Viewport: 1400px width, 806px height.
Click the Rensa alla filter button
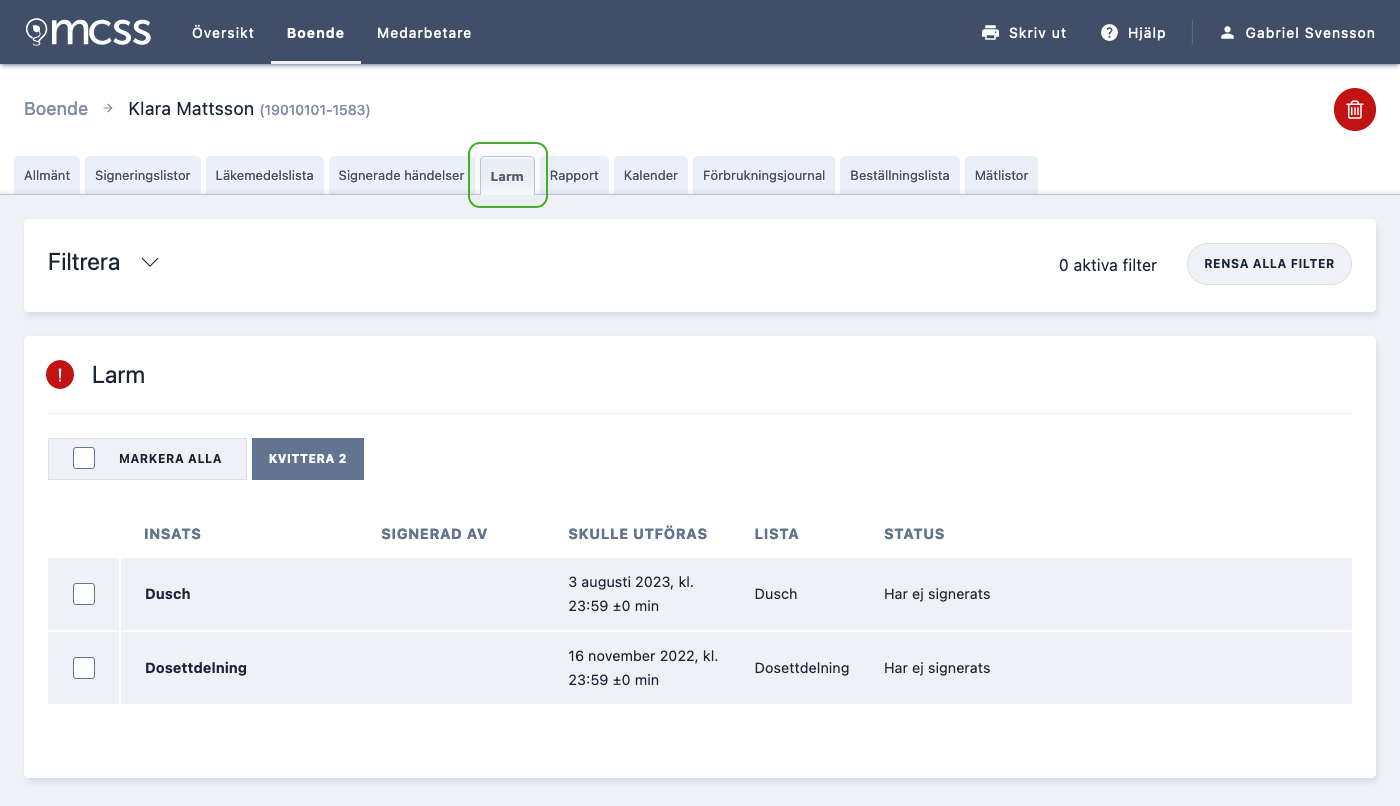pyautogui.click(x=1269, y=264)
